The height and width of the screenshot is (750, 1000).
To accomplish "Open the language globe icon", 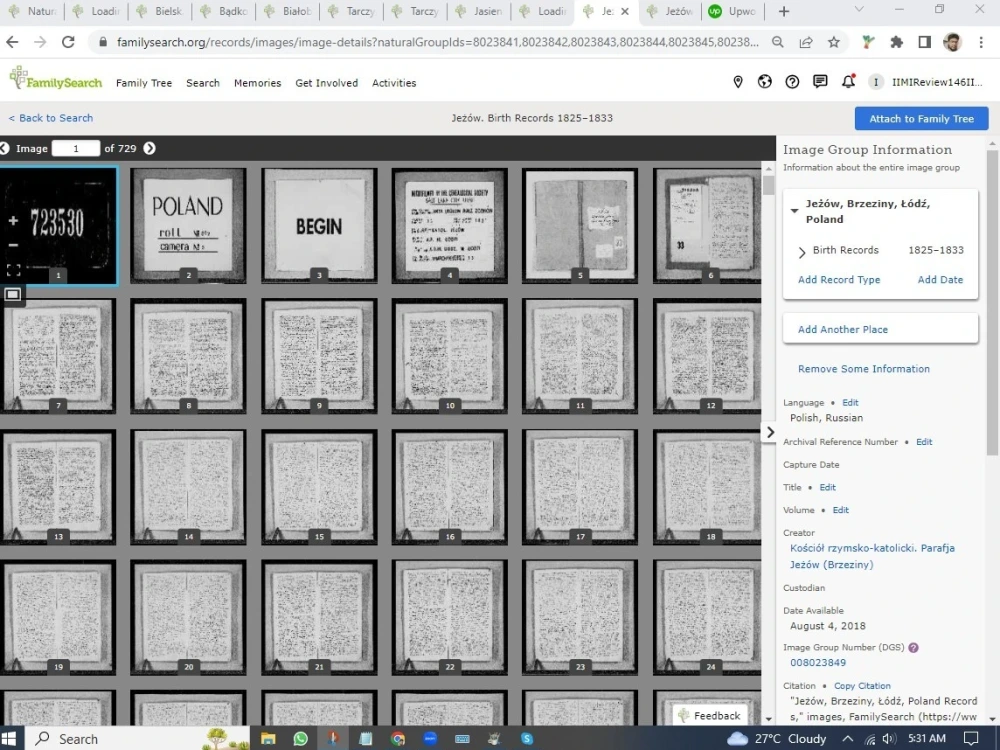I will [x=765, y=82].
